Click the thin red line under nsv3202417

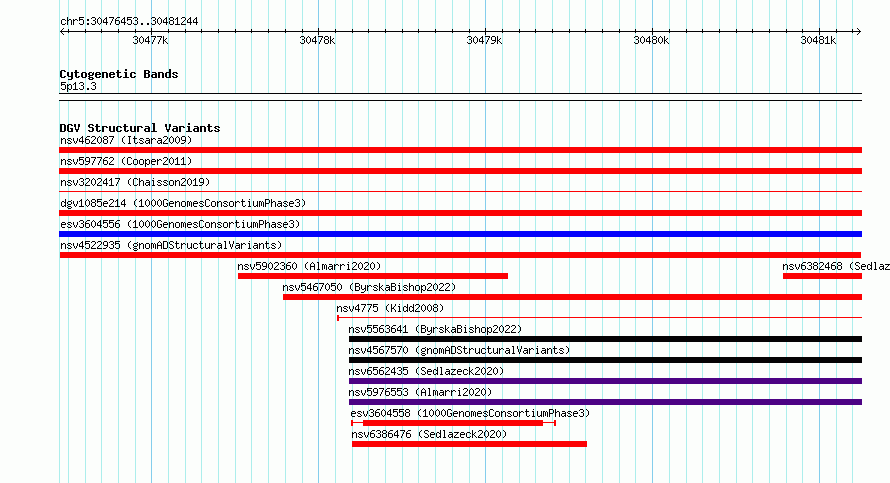coord(460,192)
